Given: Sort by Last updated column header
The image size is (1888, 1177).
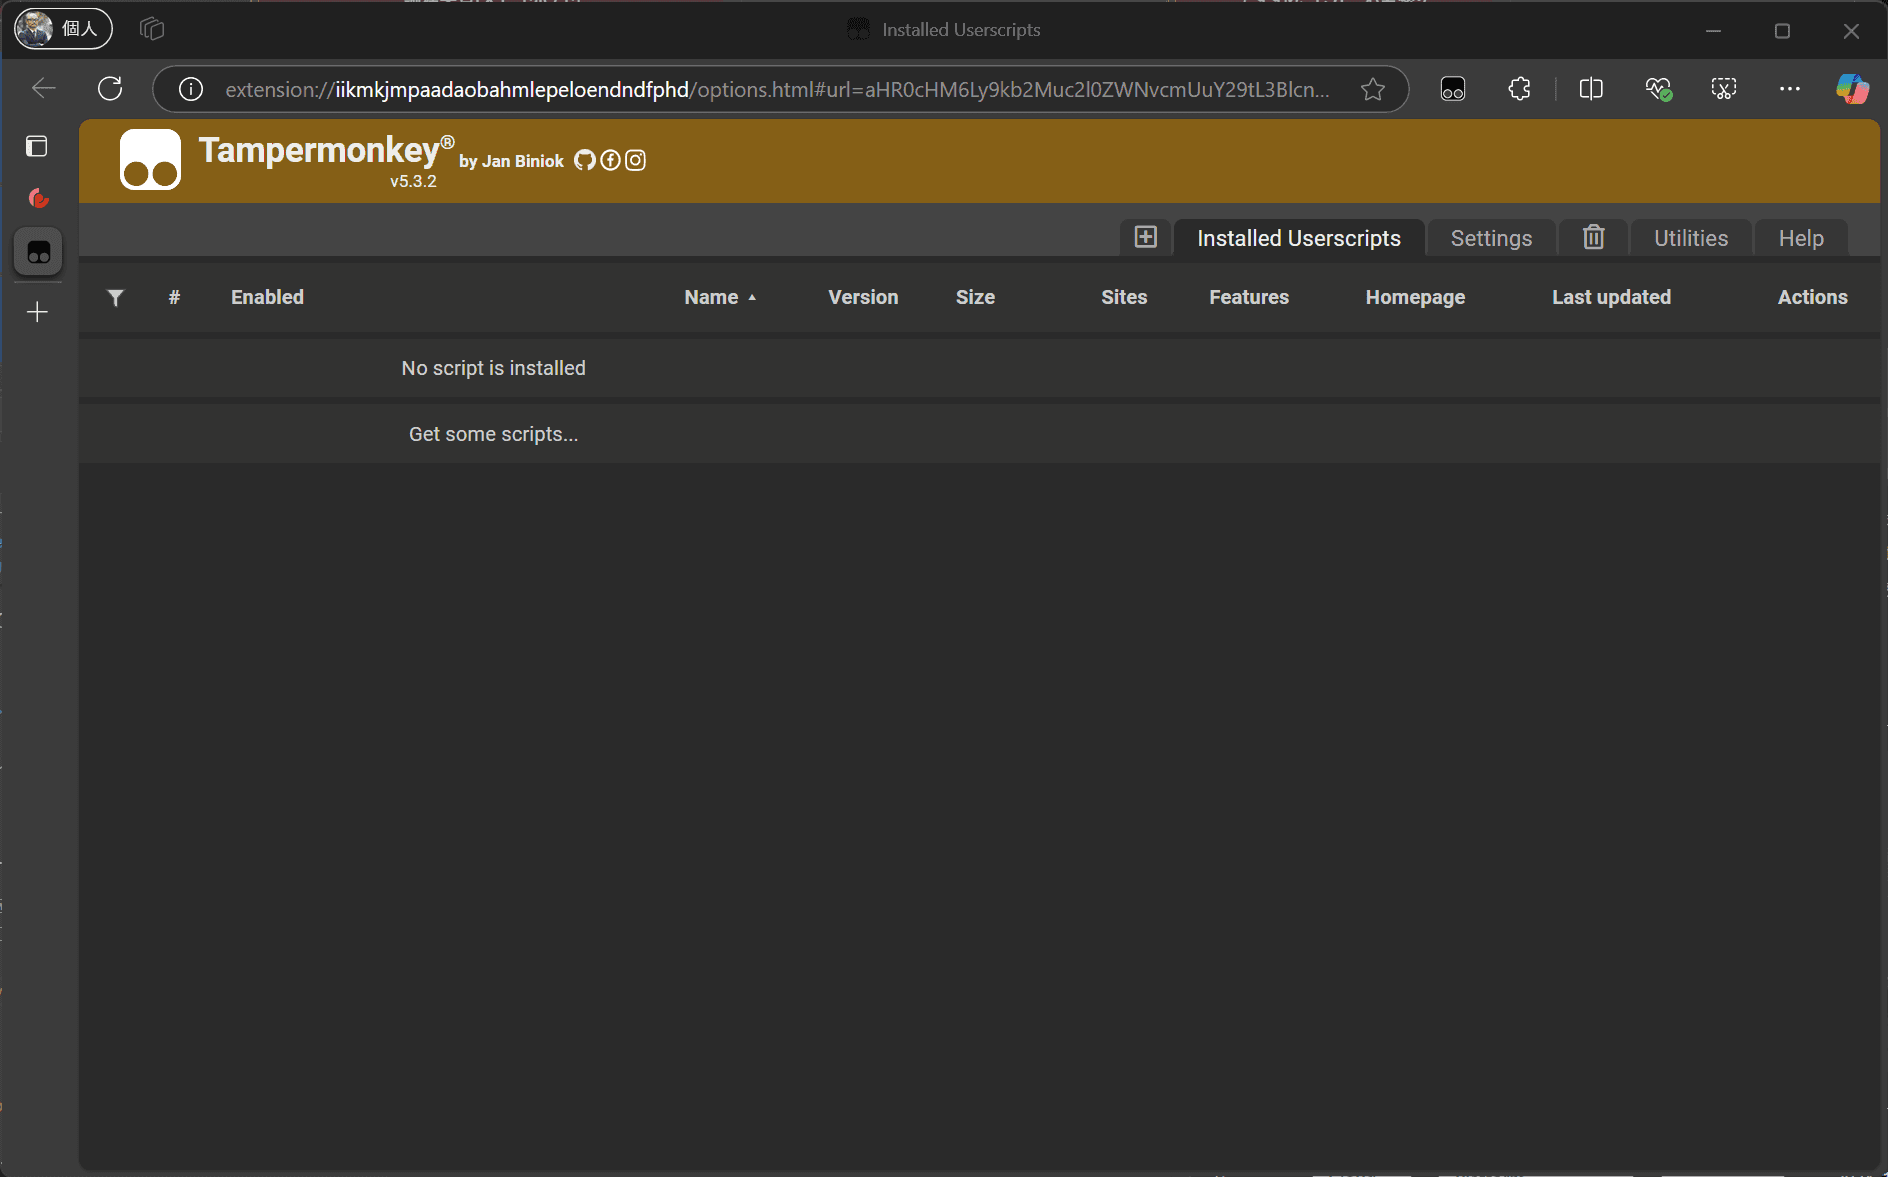Looking at the screenshot, I should (x=1611, y=297).
